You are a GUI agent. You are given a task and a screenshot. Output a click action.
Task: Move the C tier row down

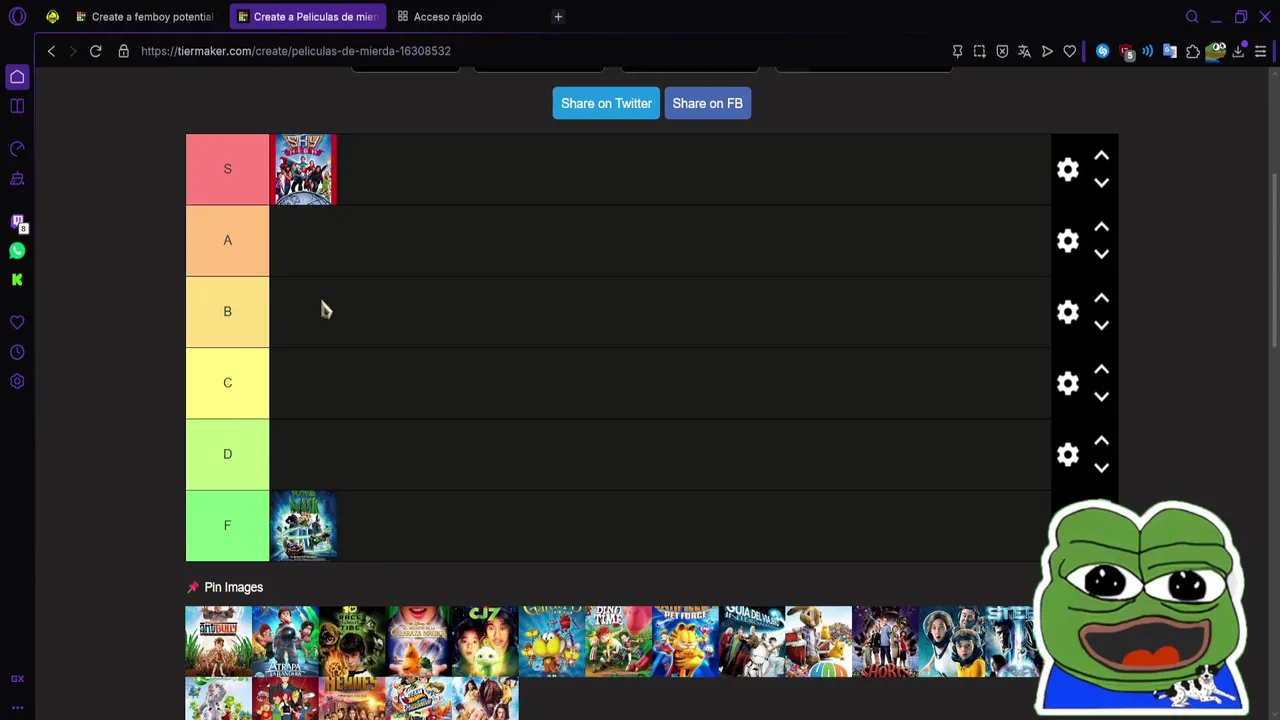(1101, 397)
